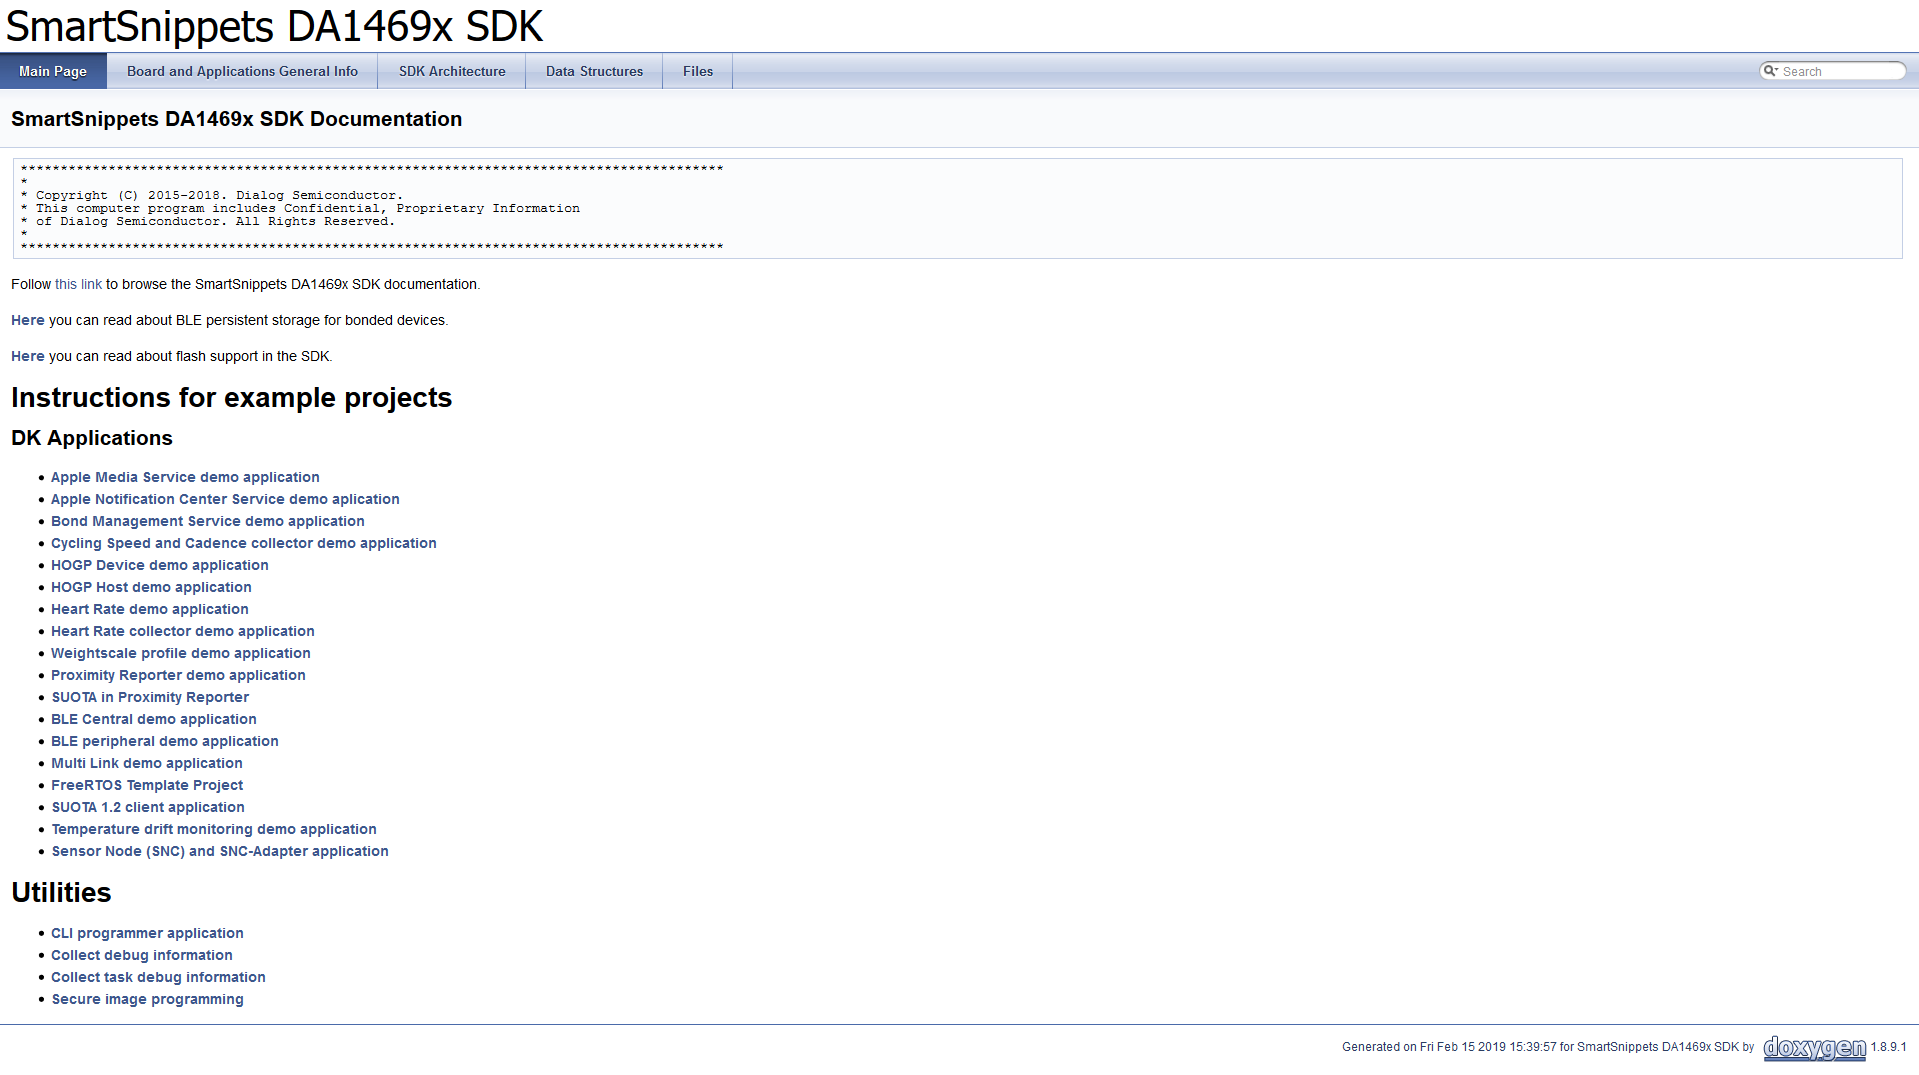Open the Files tab
The height and width of the screenshot is (1075, 1919).
point(698,71)
